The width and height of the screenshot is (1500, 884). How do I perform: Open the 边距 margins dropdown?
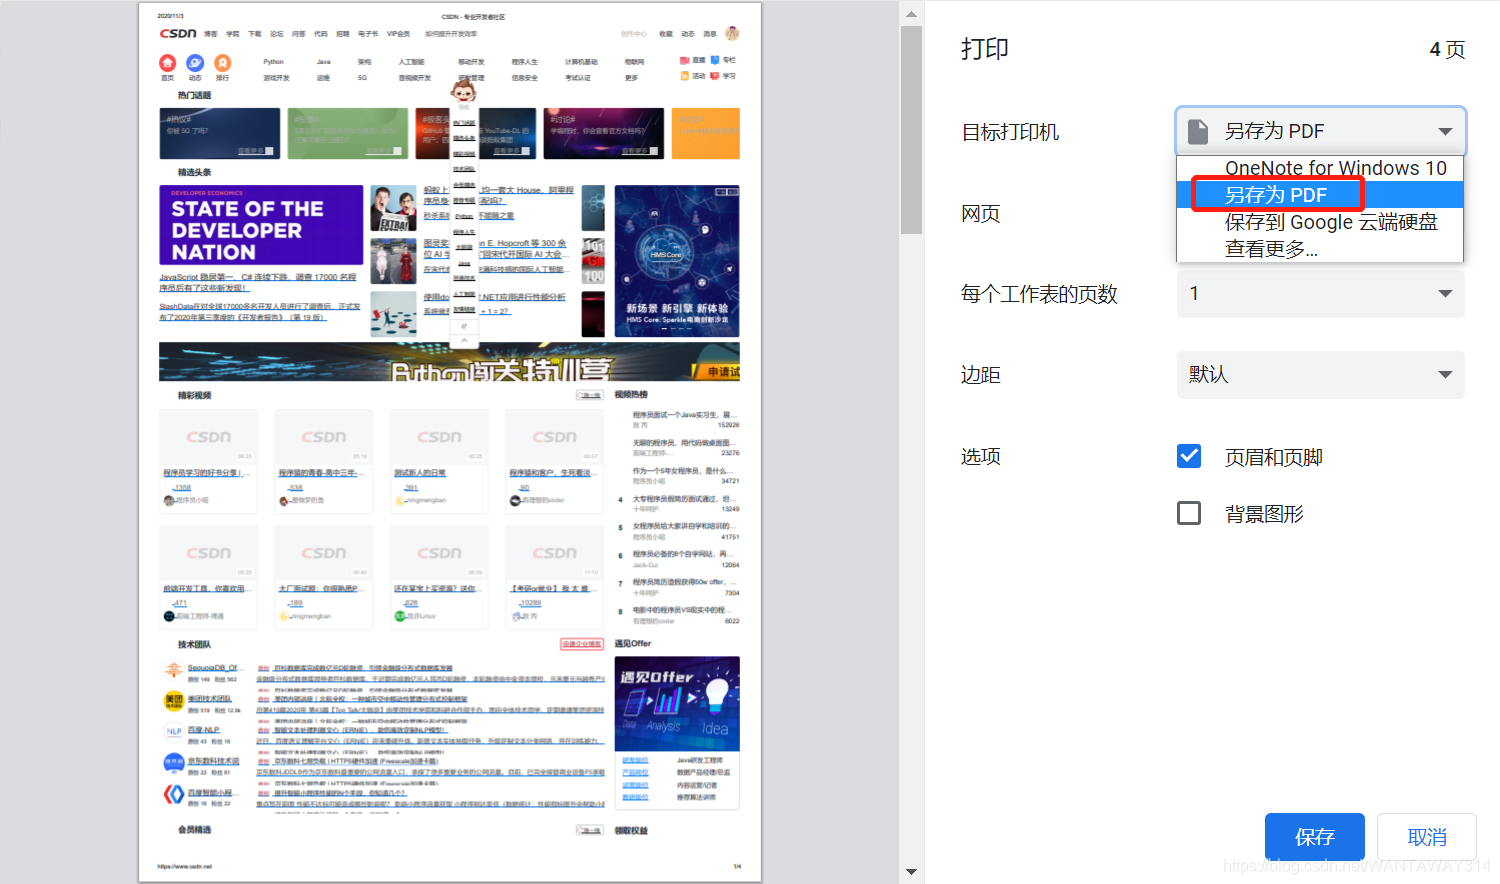(x=1321, y=374)
